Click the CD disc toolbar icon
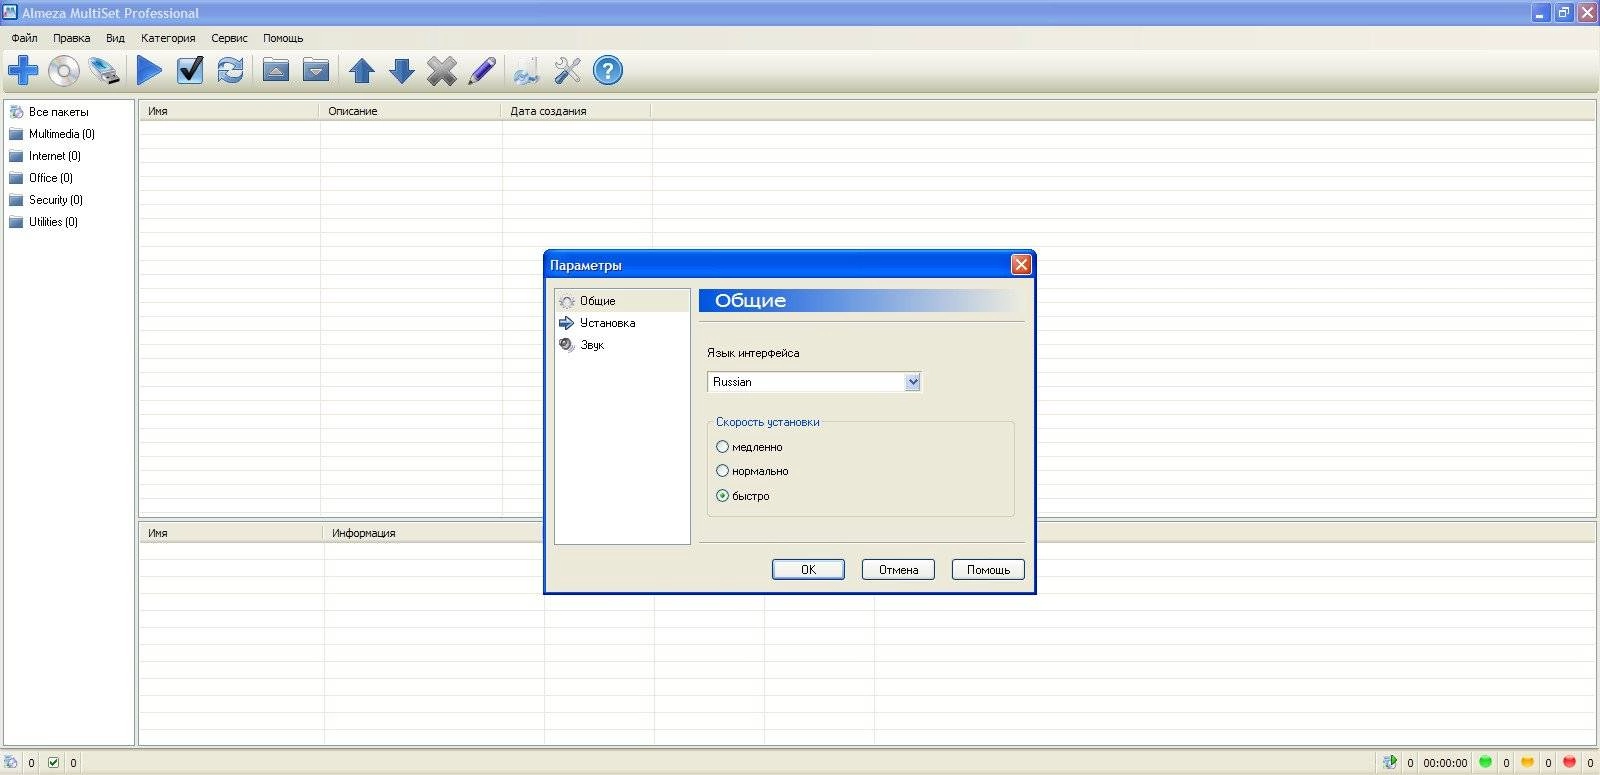1600x775 pixels. (x=64, y=71)
